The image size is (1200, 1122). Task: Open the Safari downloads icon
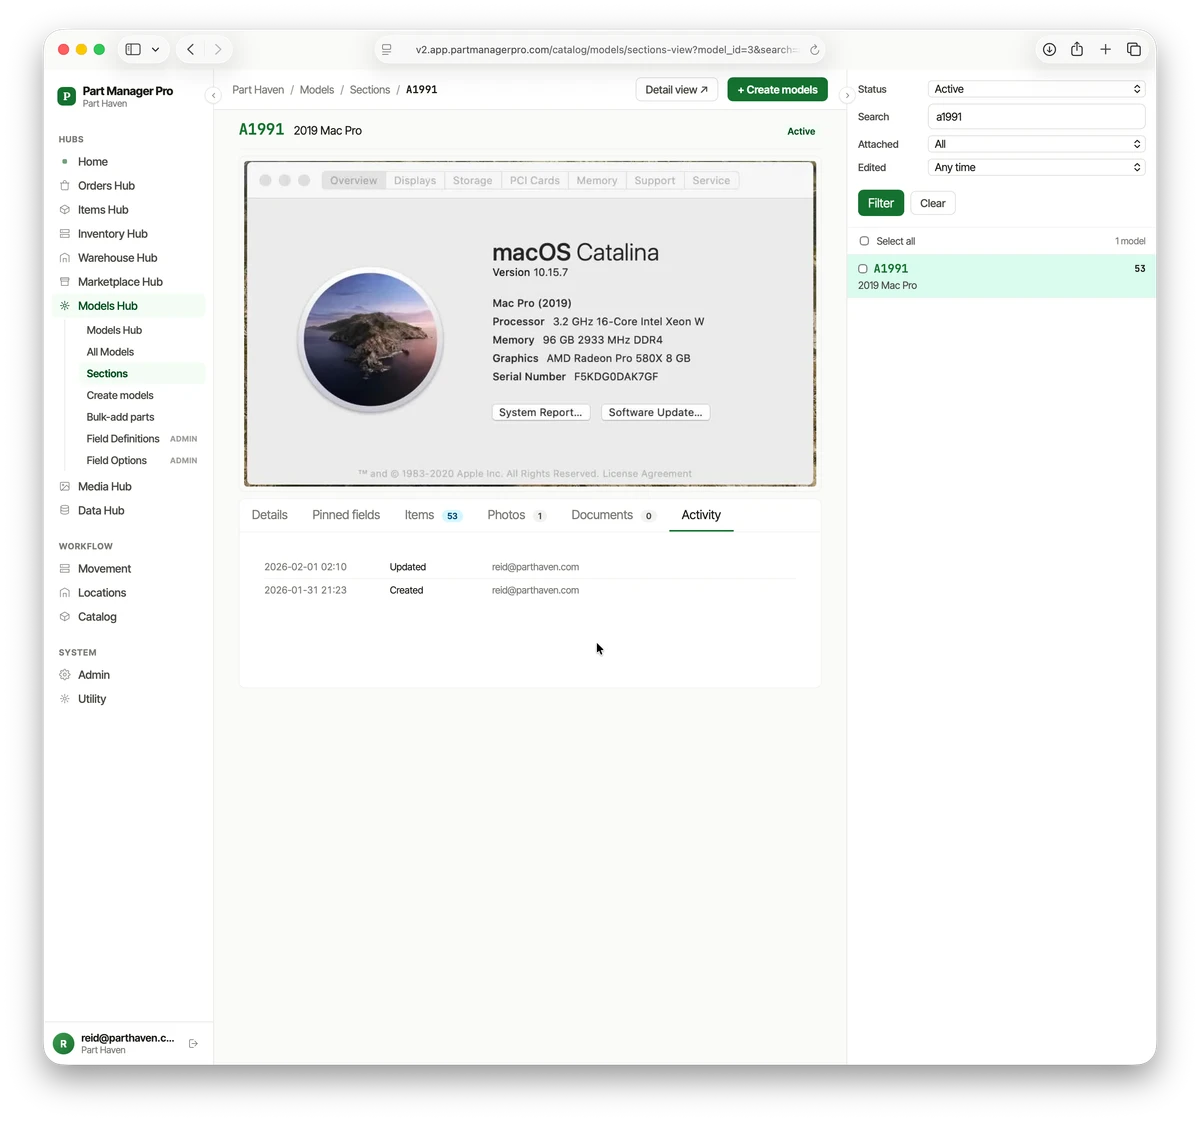pyautogui.click(x=1049, y=49)
